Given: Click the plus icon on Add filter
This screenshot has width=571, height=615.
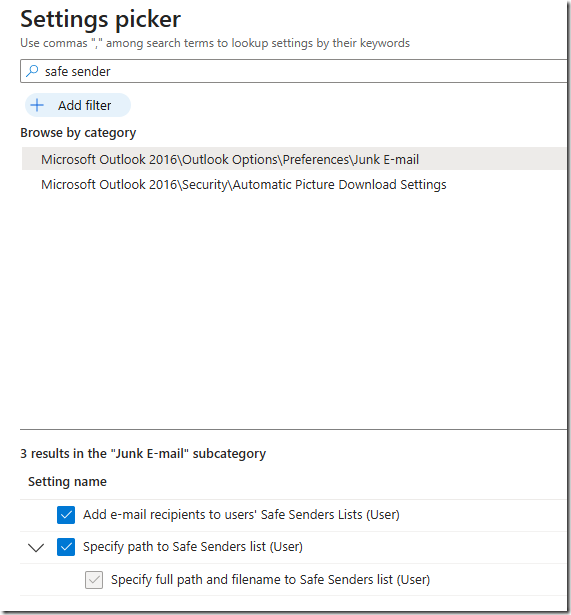Looking at the screenshot, I should (x=37, y=105).
